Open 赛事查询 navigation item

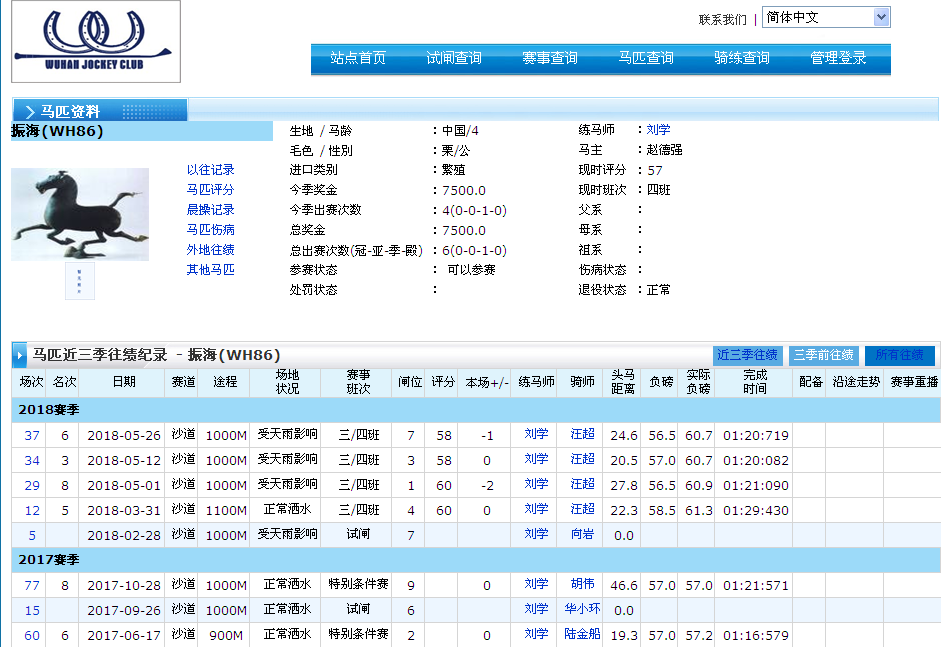click(550, 58)
